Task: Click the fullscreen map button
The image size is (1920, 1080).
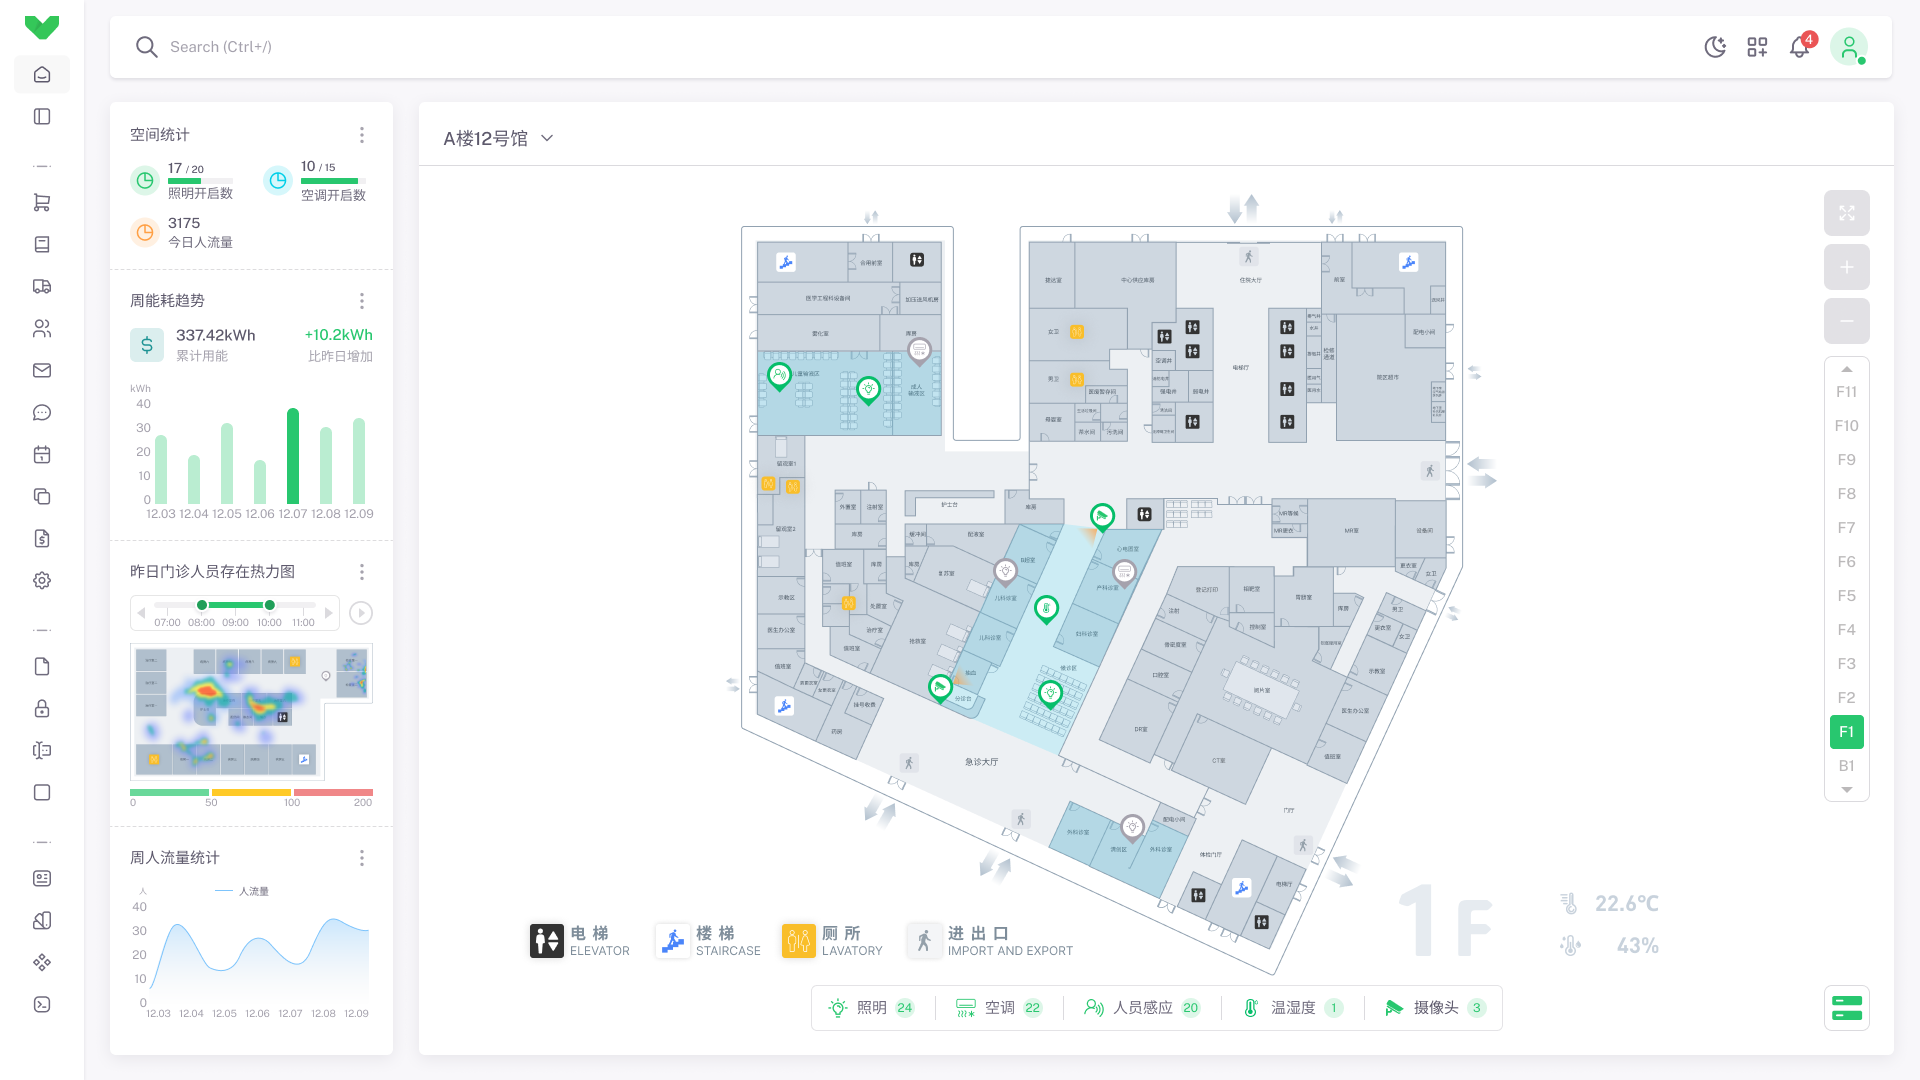Action: coord(1846,213)
